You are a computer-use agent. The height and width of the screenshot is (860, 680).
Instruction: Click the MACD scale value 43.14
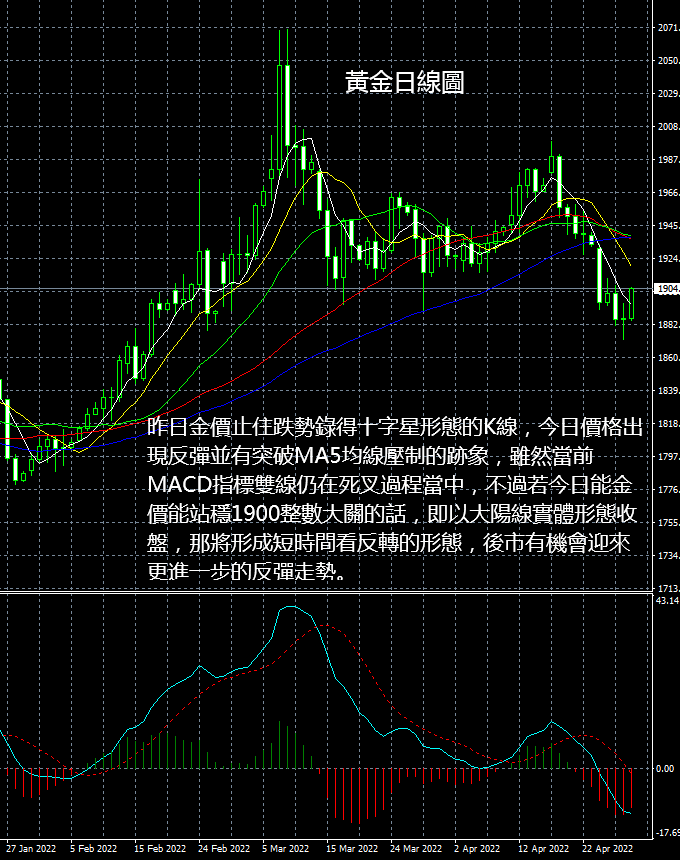(667, 601)
